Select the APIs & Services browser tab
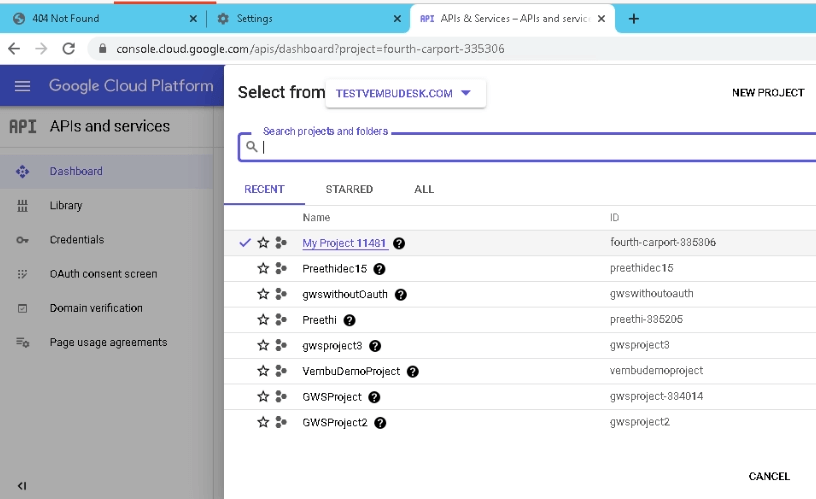The height and width of the screenshot is (499, 816). click(x=512, y=19)
